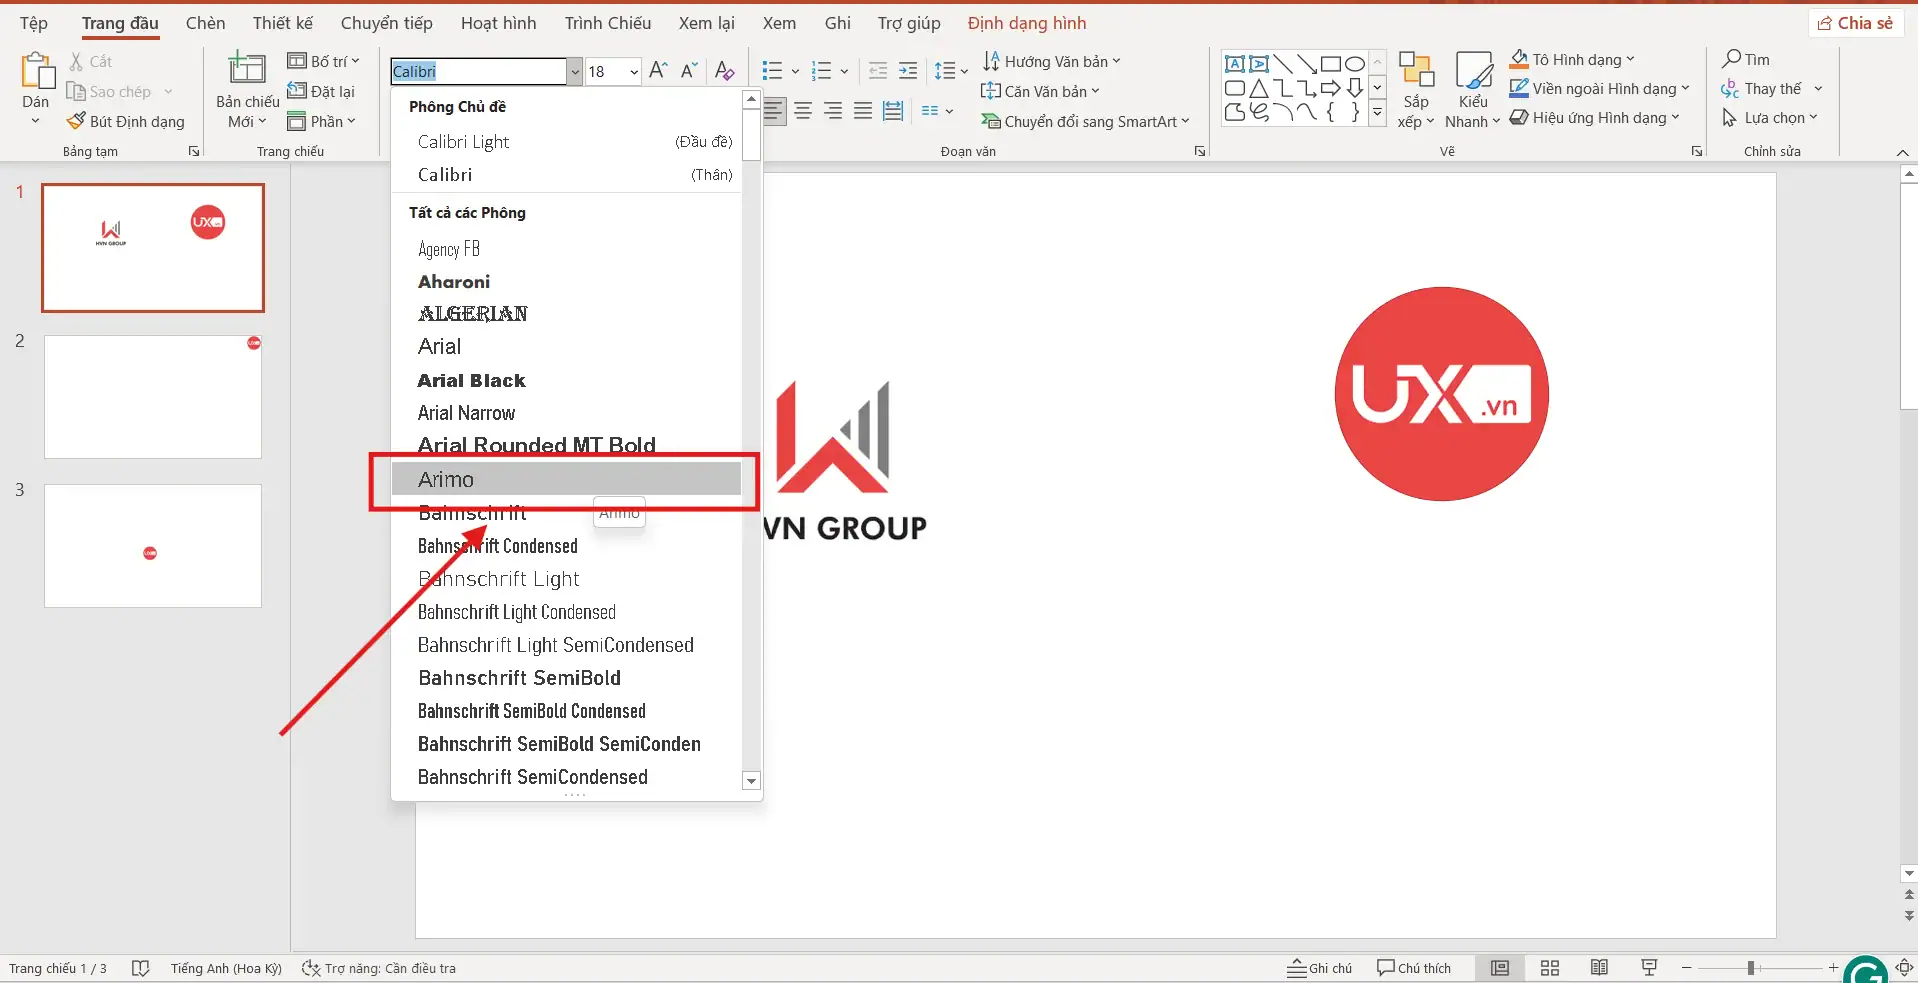
Task: Click the zoom slider handle in status bar
Action: tap(1751, 968)
